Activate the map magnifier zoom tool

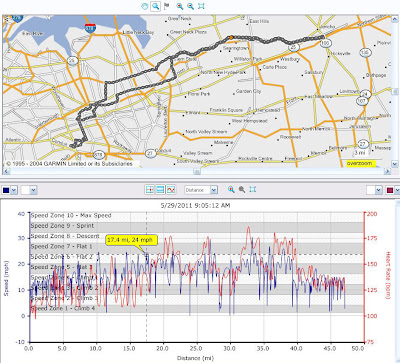point(155,6)
